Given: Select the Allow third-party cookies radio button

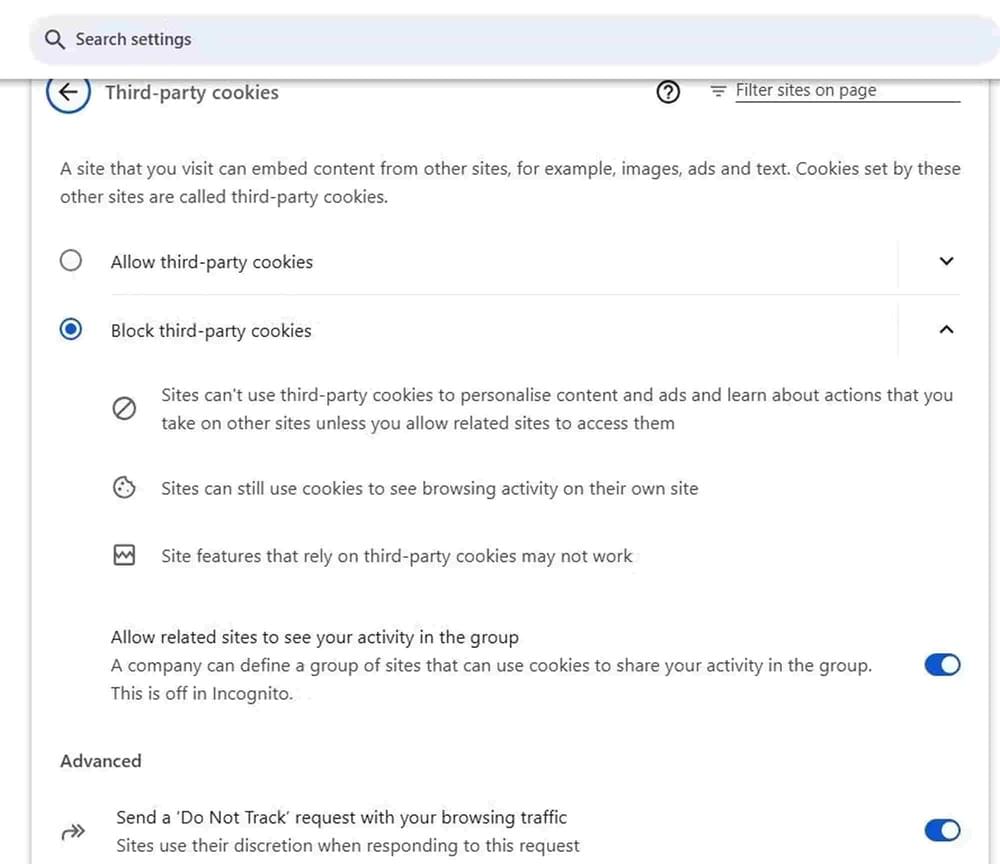Looking at the screenshot, I should pyautogui.click(x=71, y=262).
